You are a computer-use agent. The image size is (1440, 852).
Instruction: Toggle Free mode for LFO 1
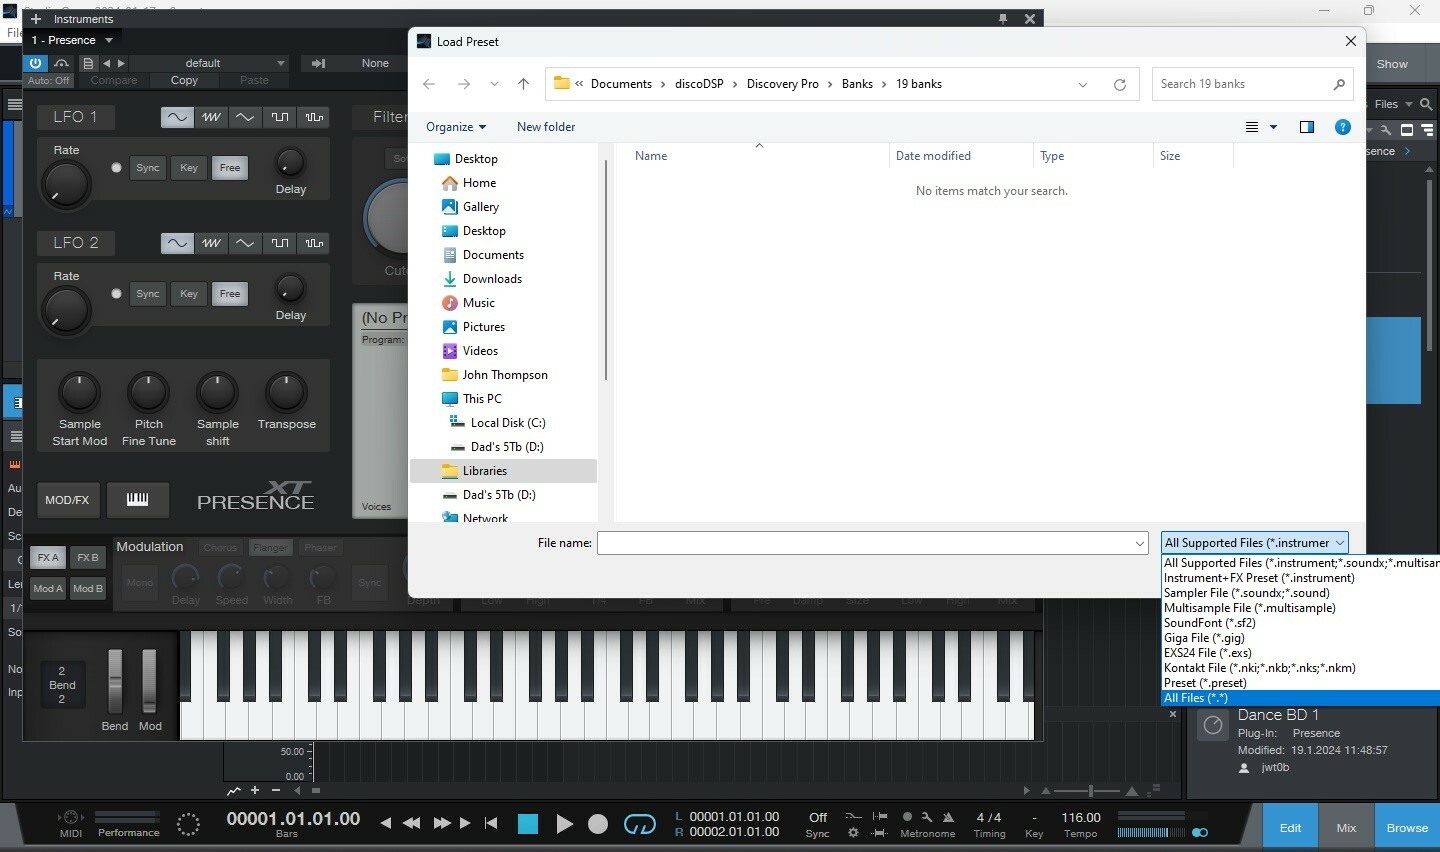click(230, 168)
